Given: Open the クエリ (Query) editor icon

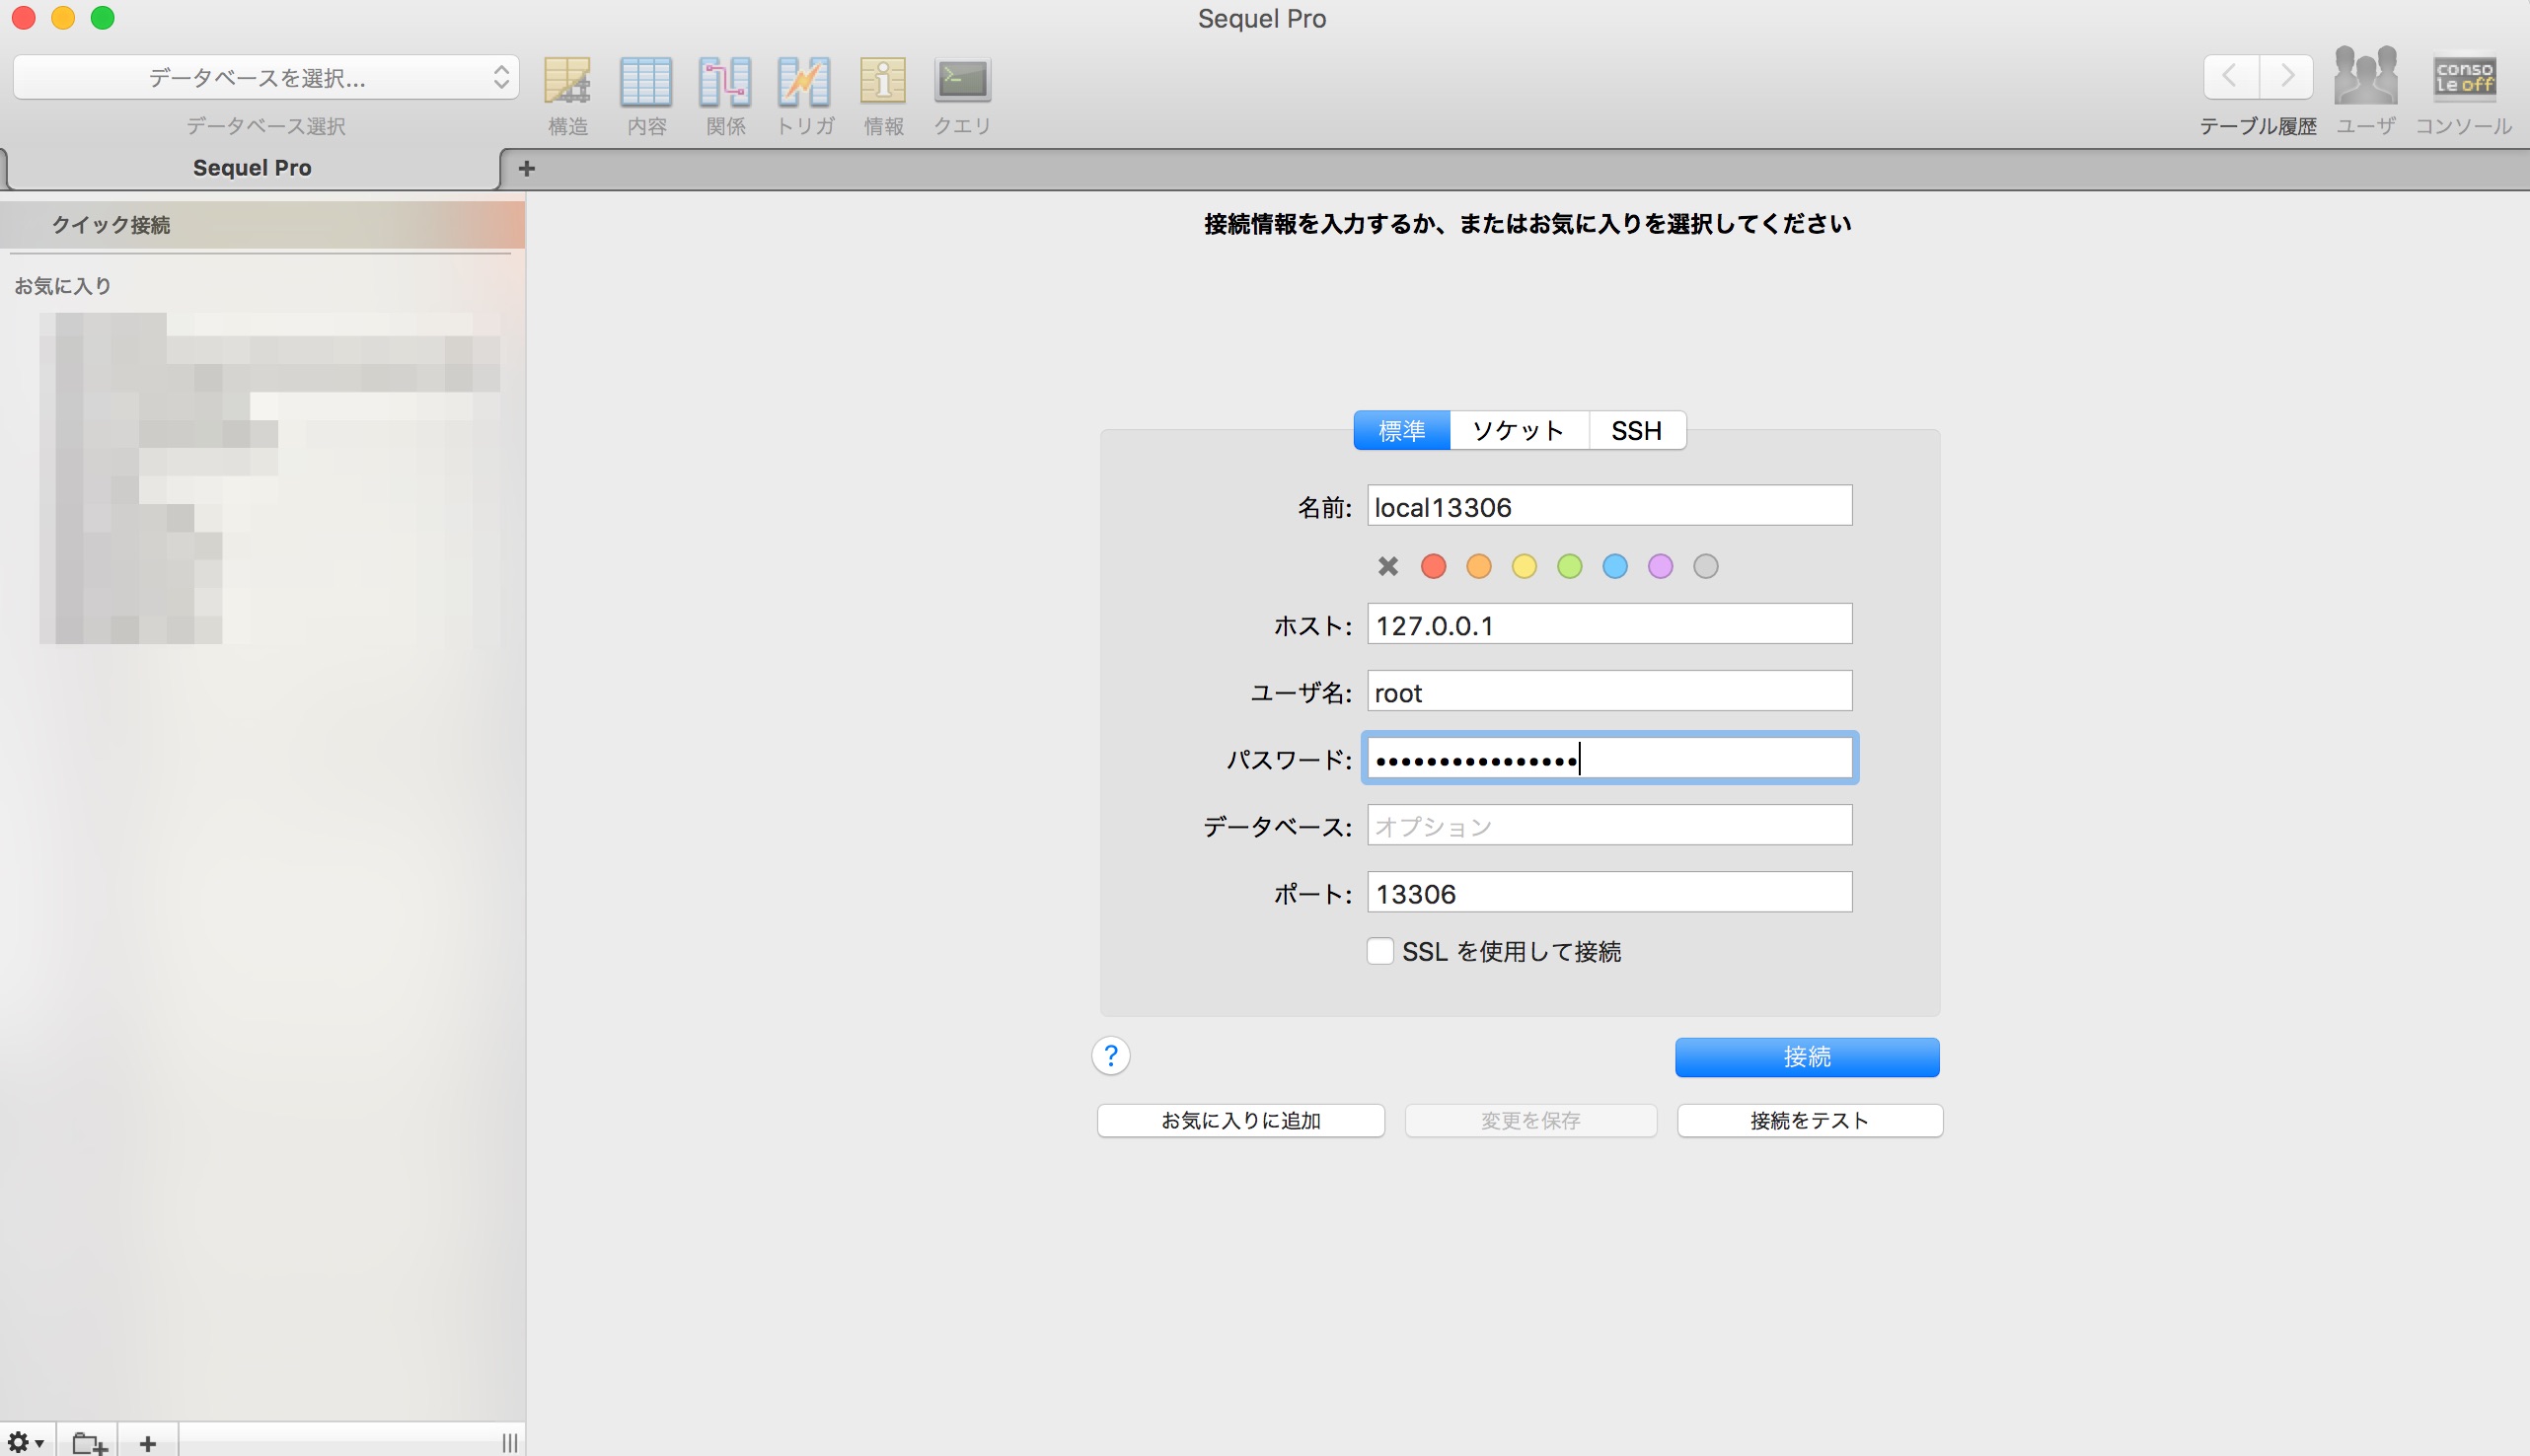Looking at the screenshot, I should point(962,80).
